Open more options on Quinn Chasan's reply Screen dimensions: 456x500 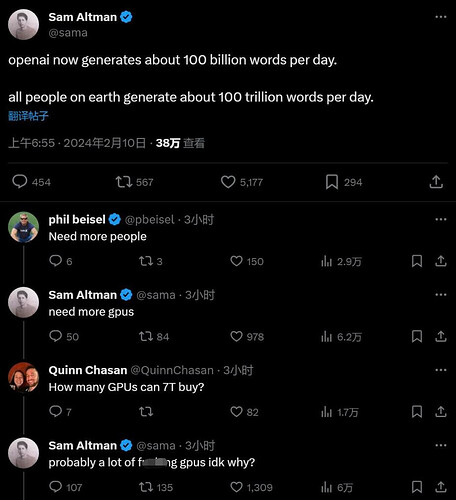[441, 370]
